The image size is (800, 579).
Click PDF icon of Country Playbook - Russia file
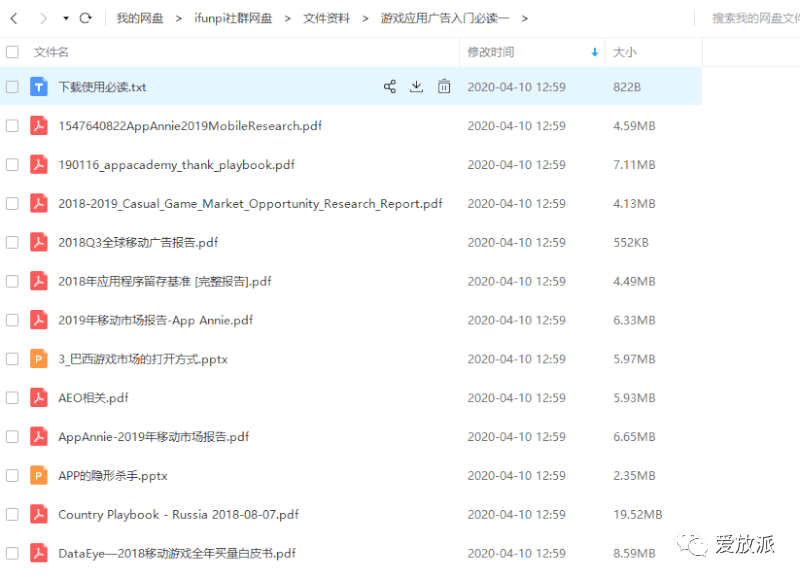(x=39, y=514)
